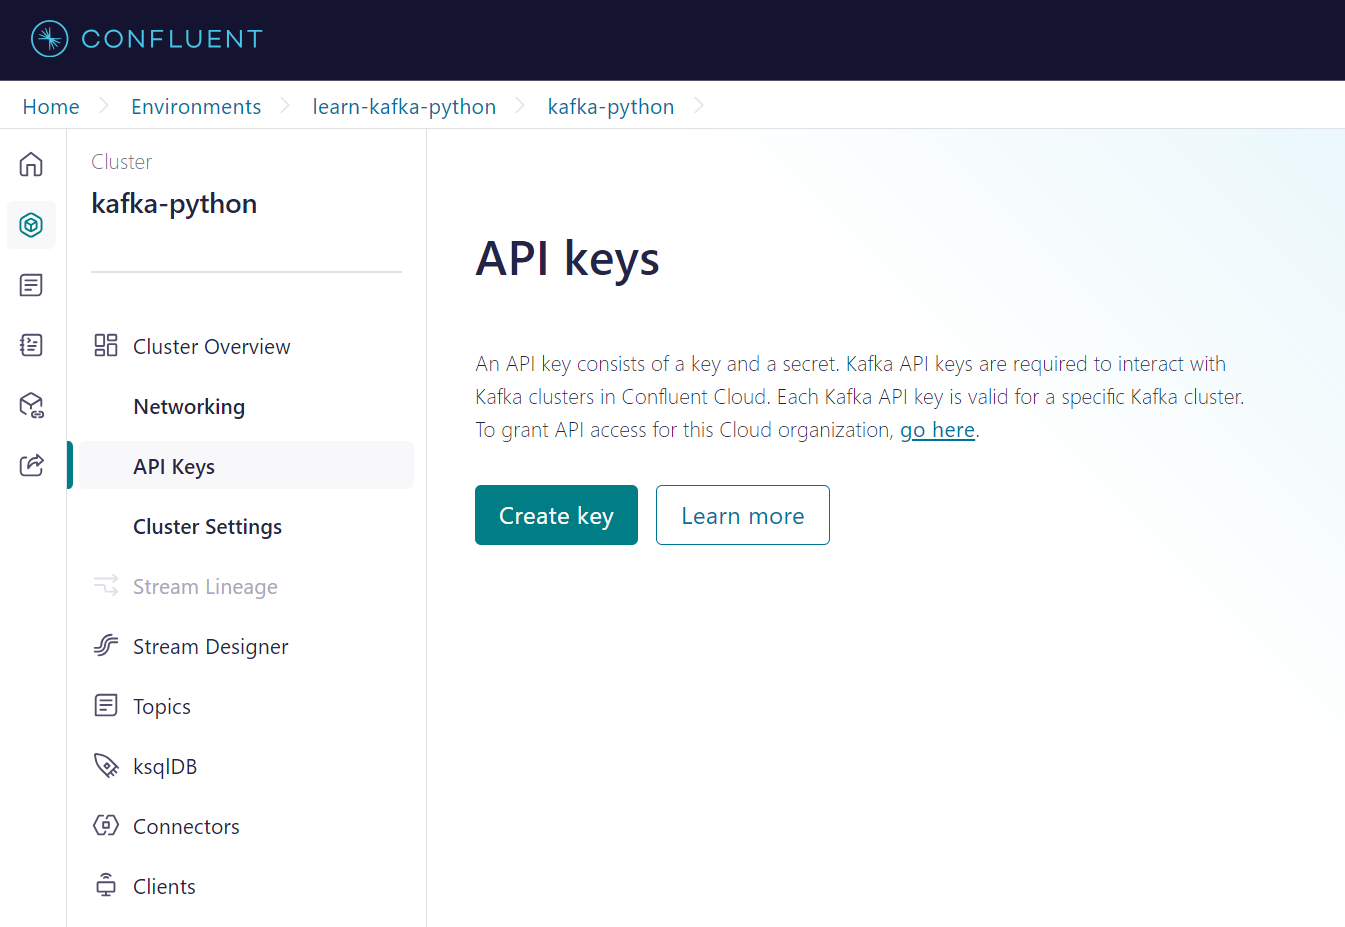Open kafka-python breadcrumb link
This screenshot has width=1345, height=927.
(611, 107)
